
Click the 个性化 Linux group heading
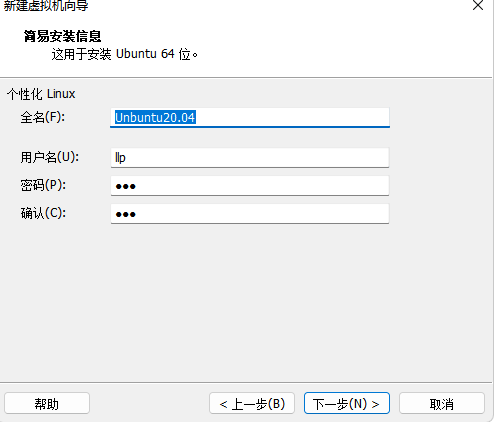(x=41, y=94)
